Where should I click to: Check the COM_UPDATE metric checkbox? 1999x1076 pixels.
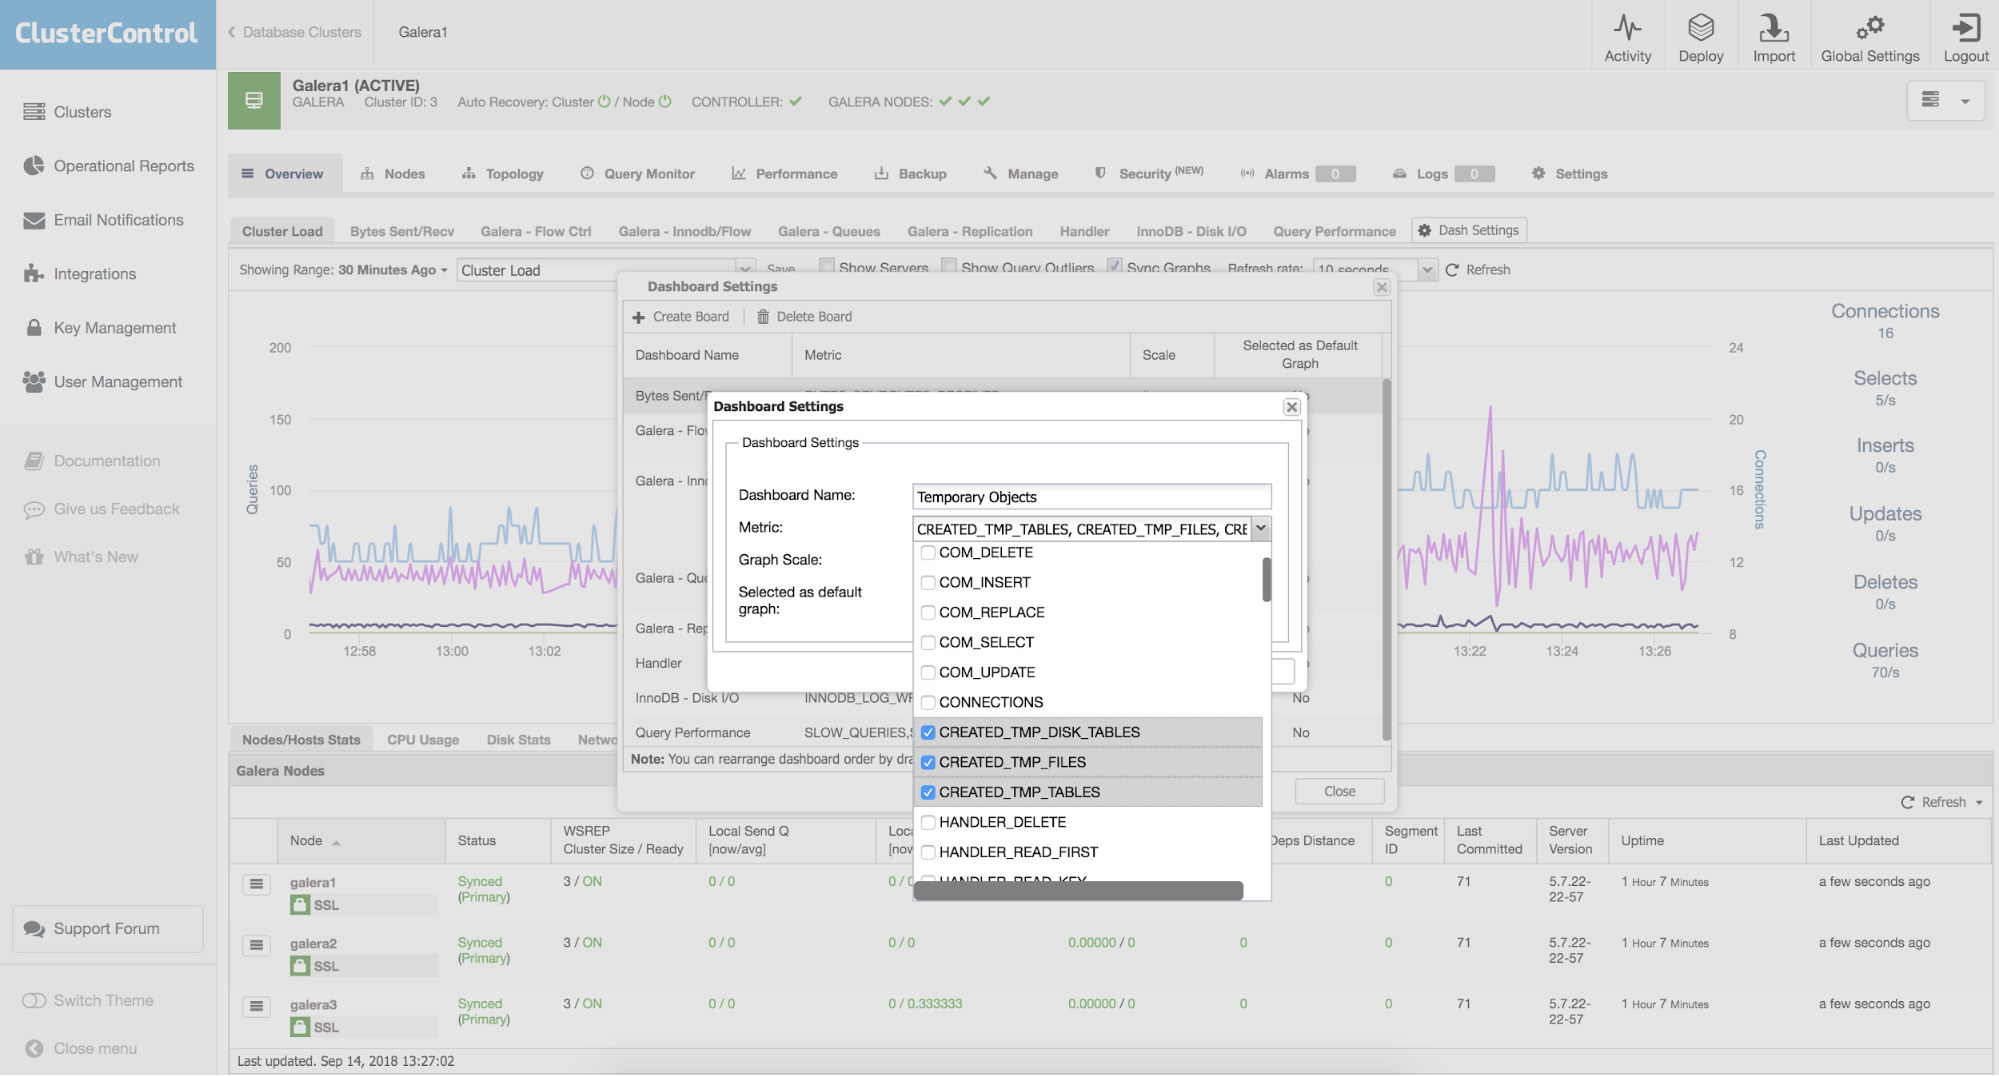pyautogui.click(x=928, y=672)
